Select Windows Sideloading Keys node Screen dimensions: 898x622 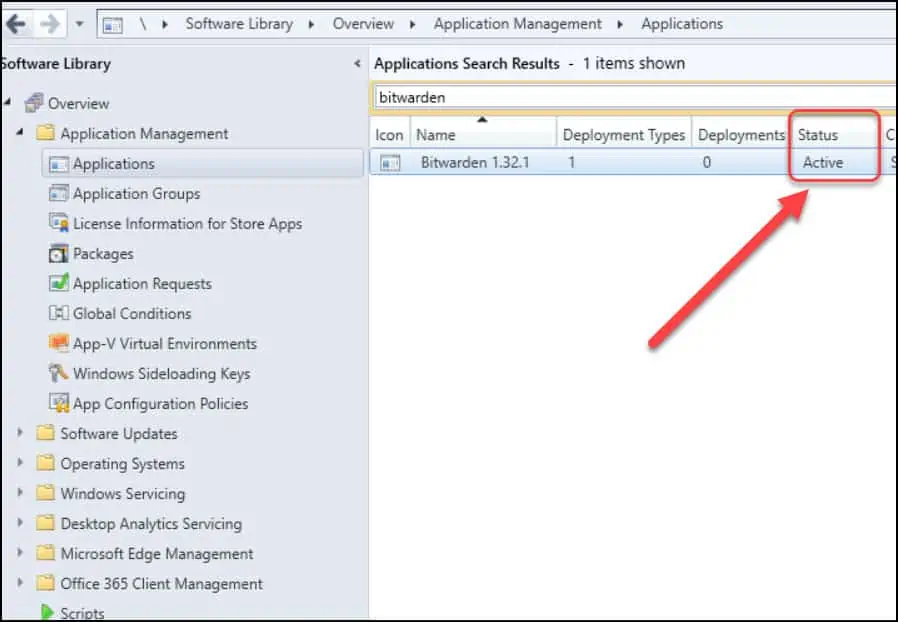click(x=162, y=373)
